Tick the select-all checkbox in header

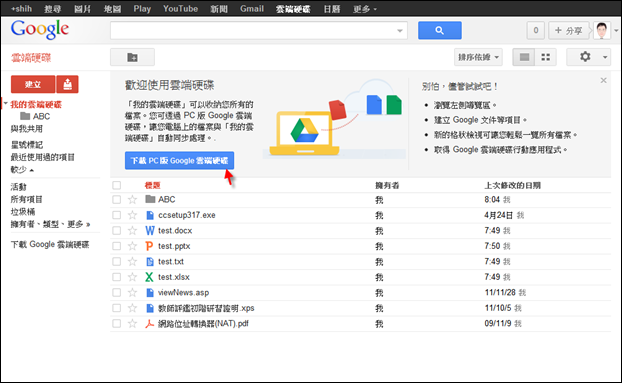[116, 185]
